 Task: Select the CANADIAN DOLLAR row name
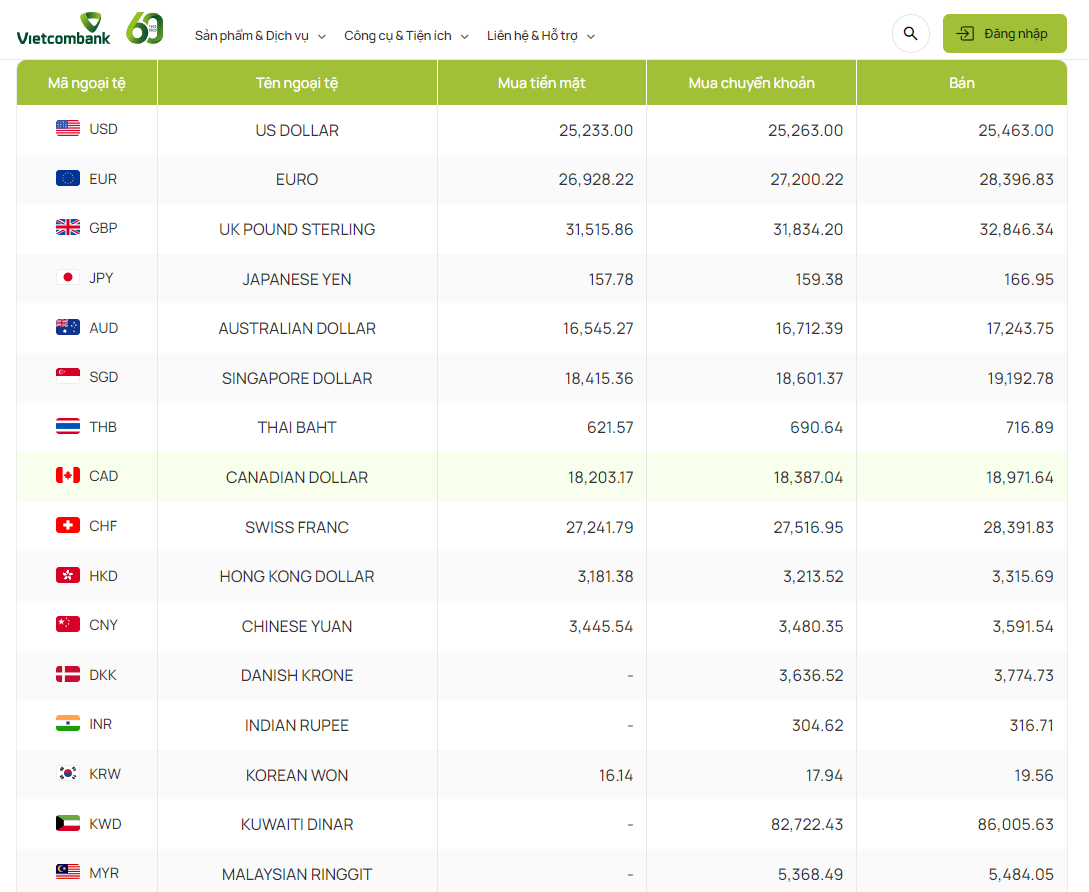(297, 477)
